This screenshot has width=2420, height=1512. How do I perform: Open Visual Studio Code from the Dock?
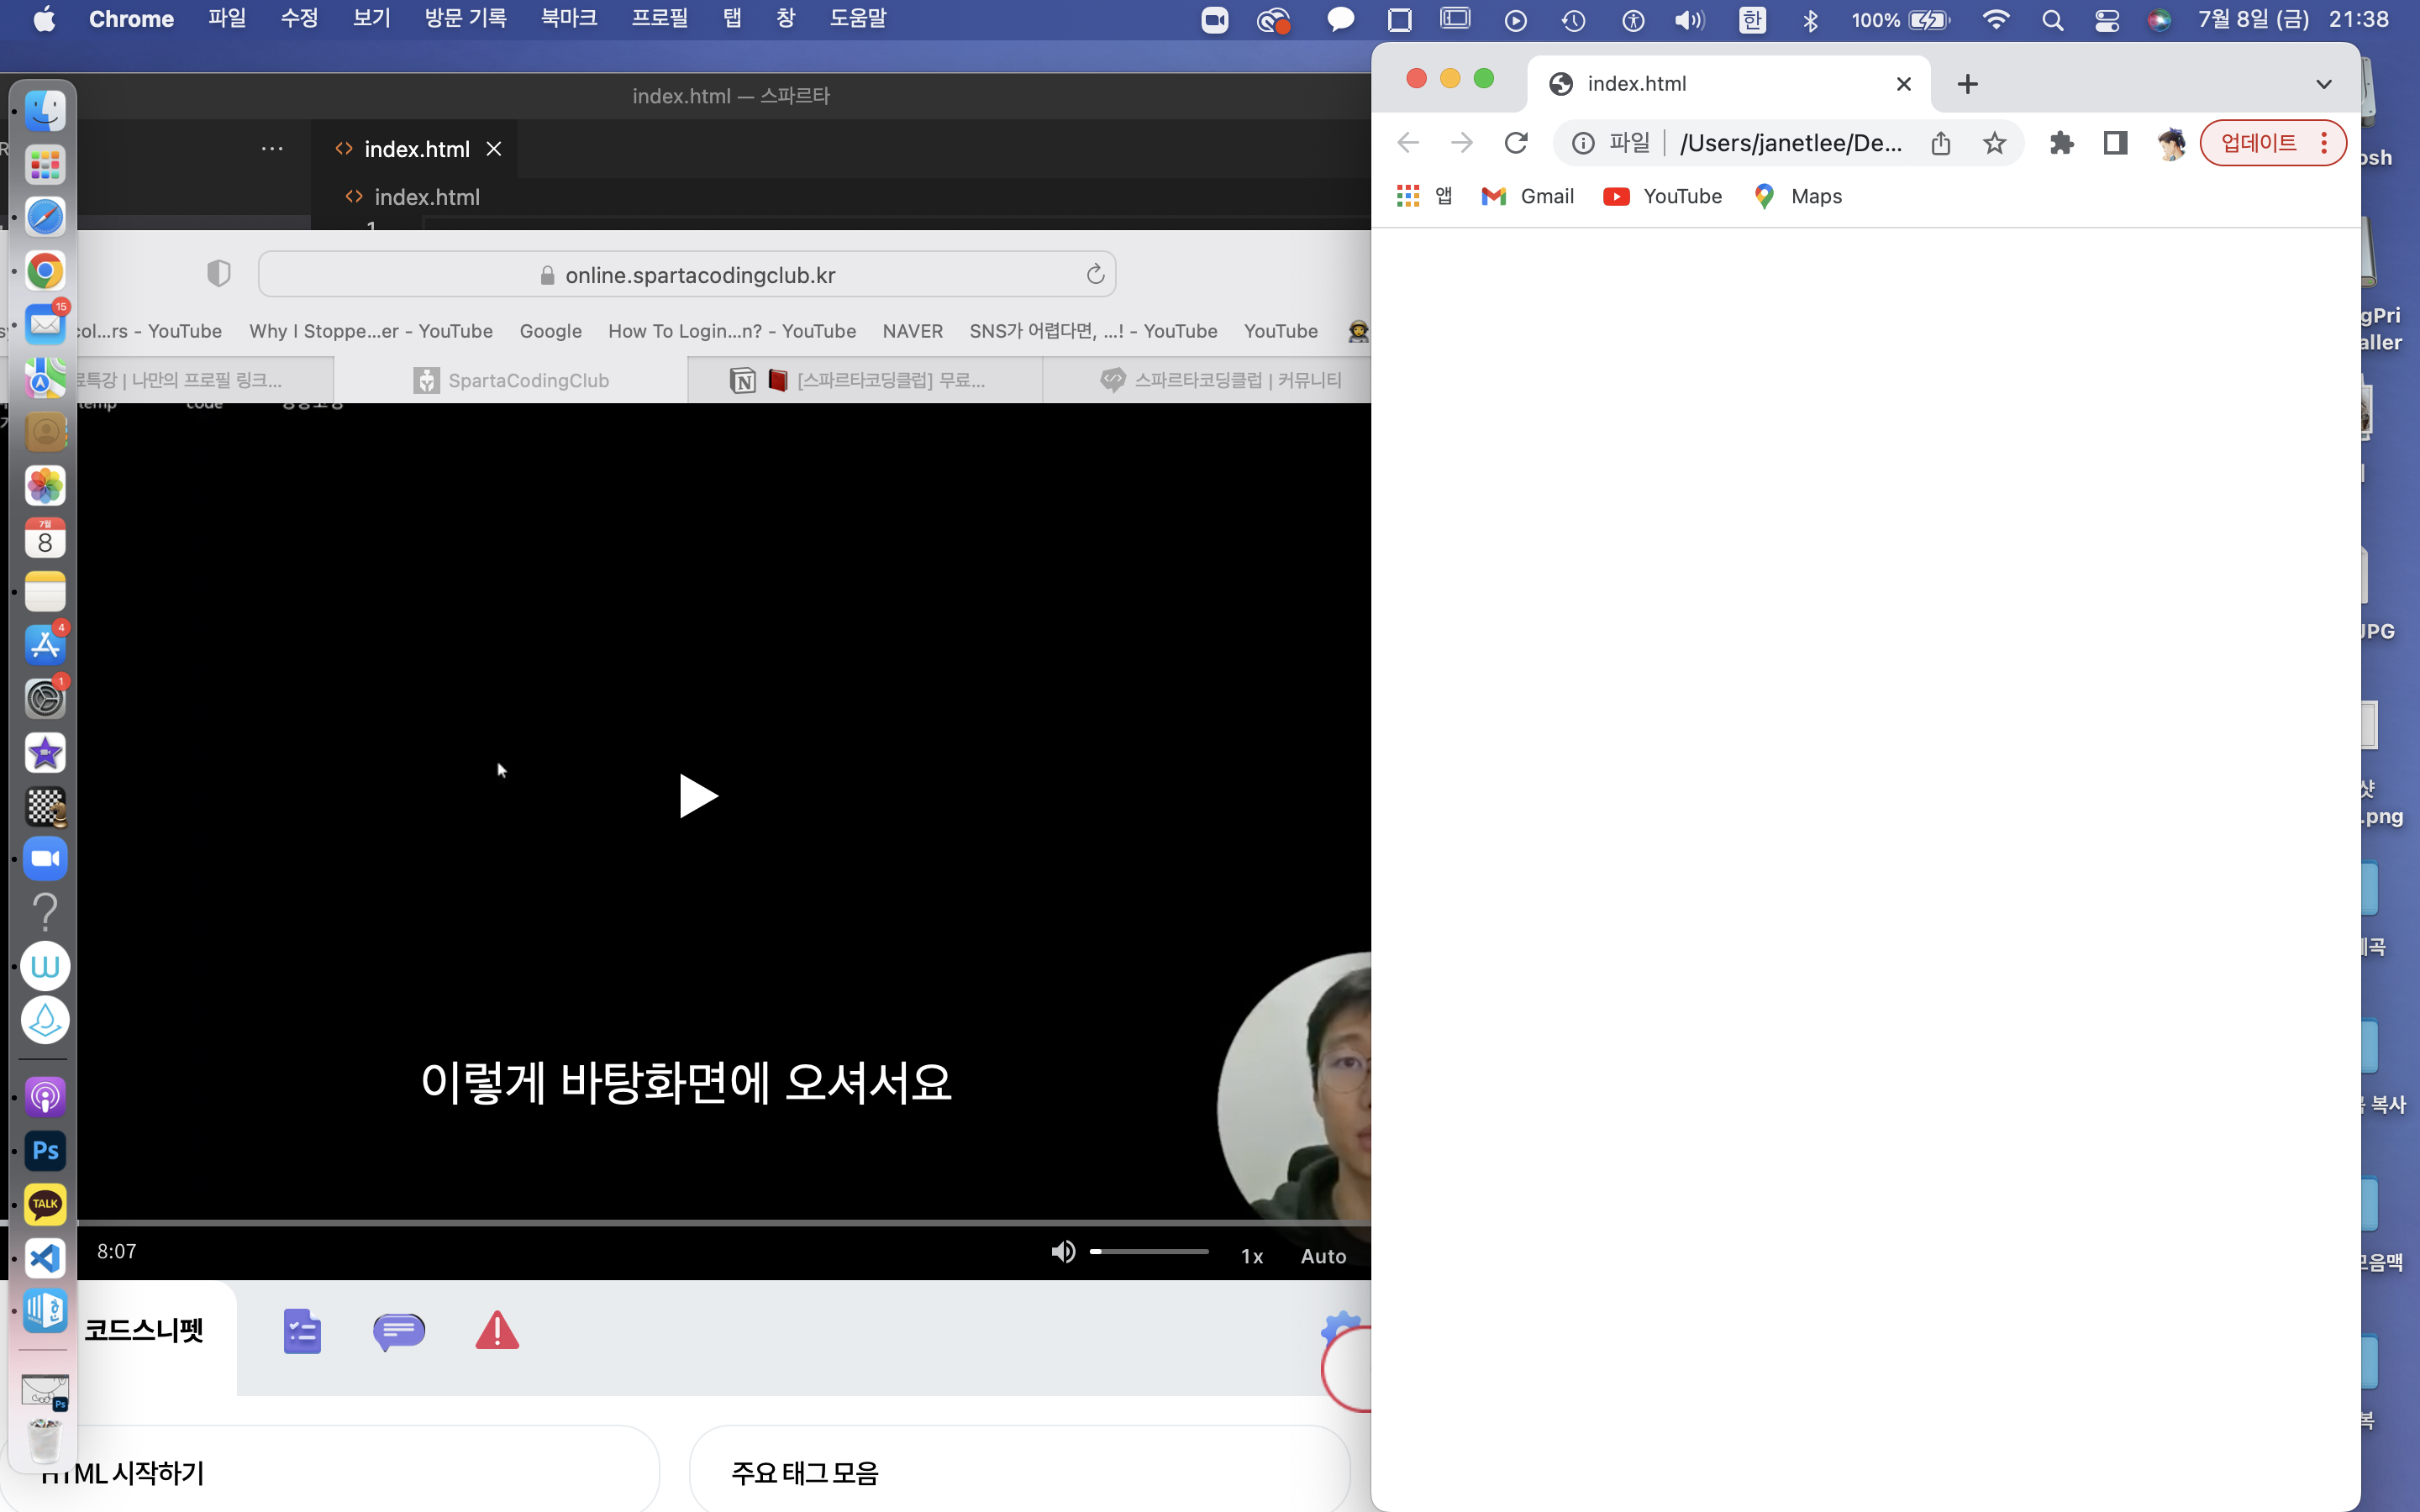point(45,1258)
